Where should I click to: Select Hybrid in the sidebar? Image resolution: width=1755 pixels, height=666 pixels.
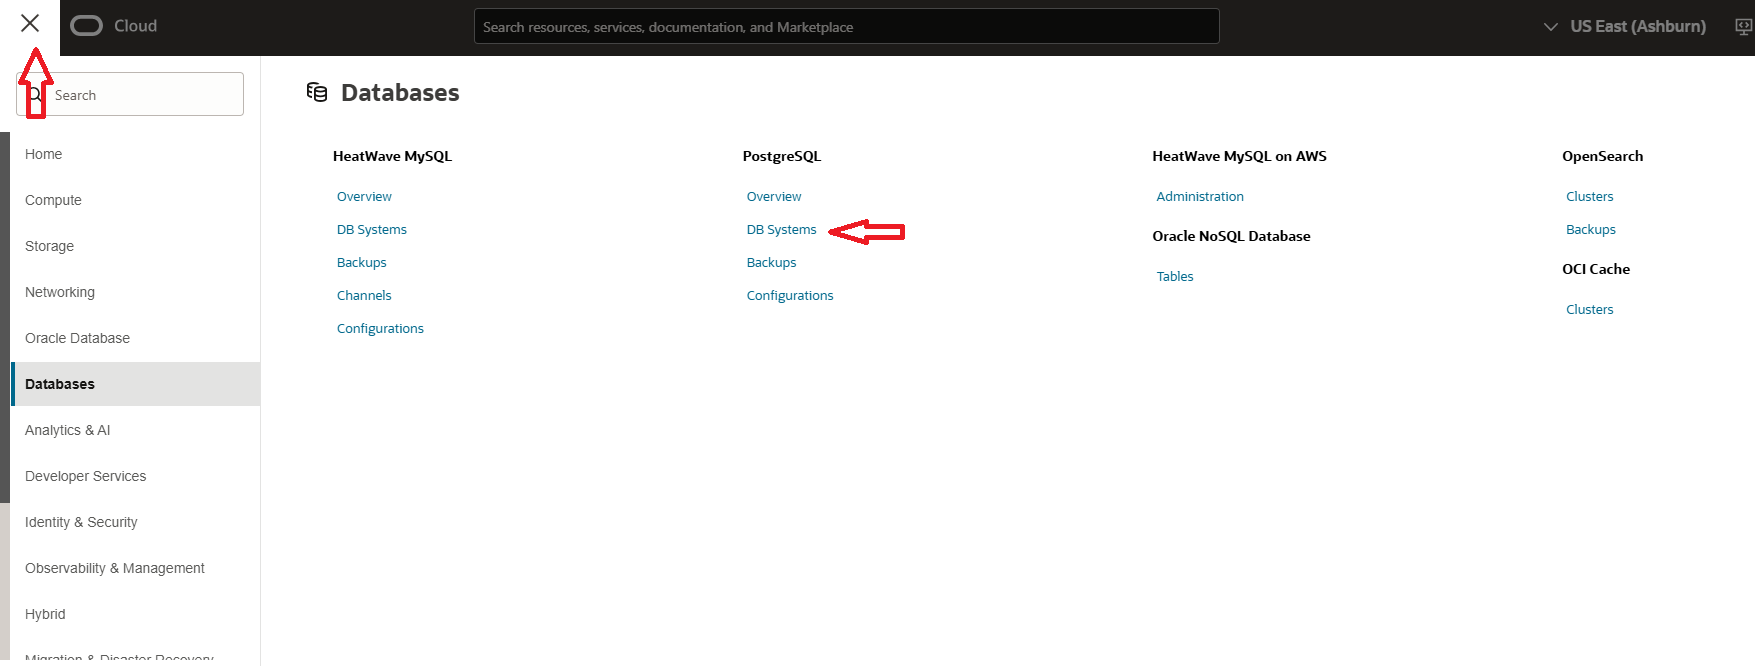coord(45,614)
